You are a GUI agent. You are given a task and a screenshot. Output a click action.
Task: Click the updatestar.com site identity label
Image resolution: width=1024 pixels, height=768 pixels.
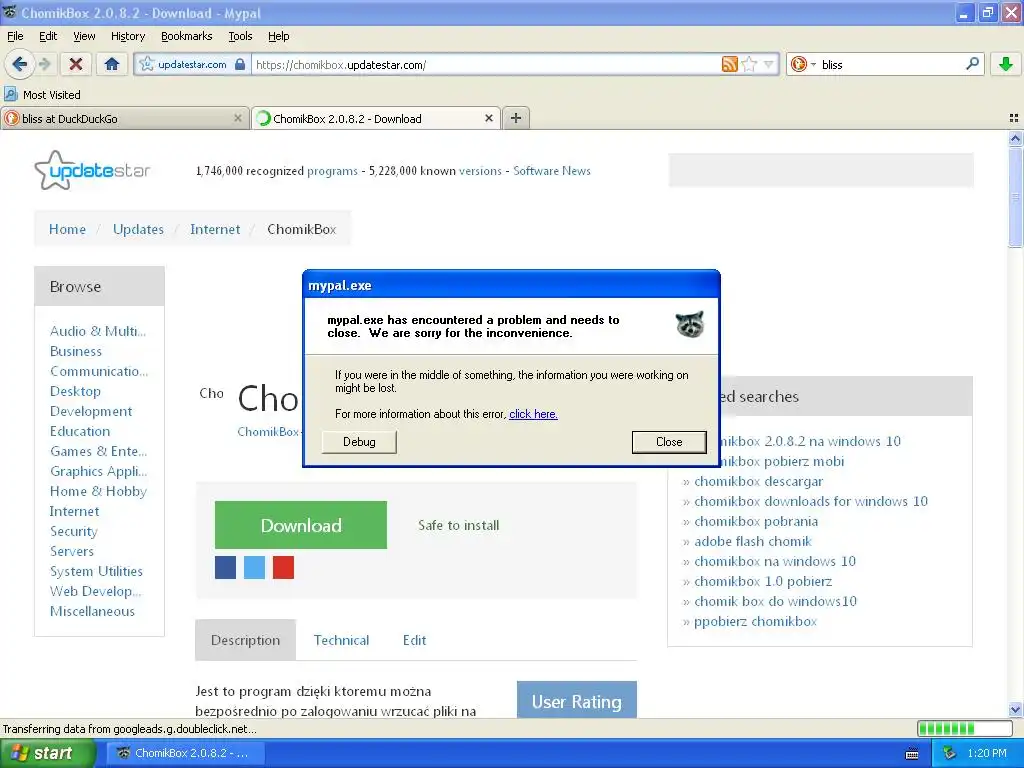click(192, 64)
